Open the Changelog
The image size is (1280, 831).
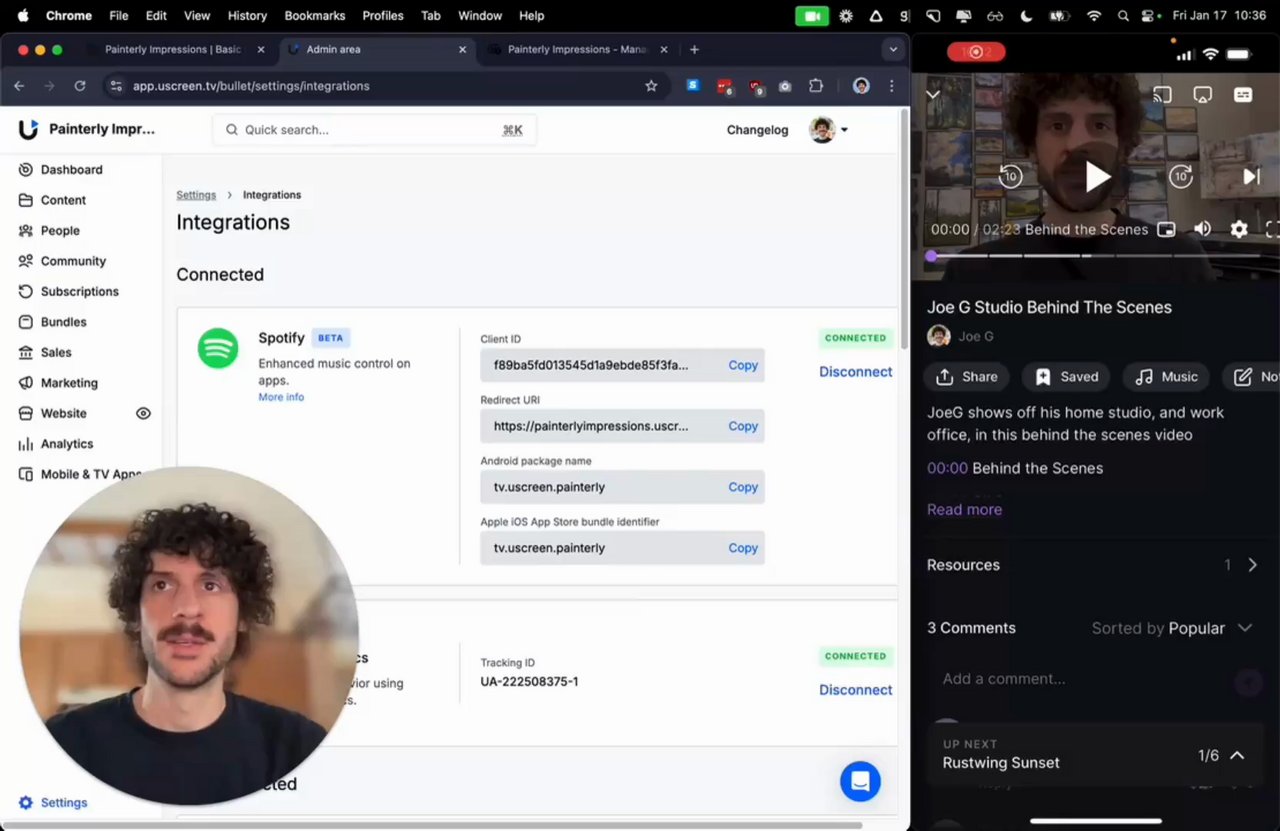pos(757,130)
